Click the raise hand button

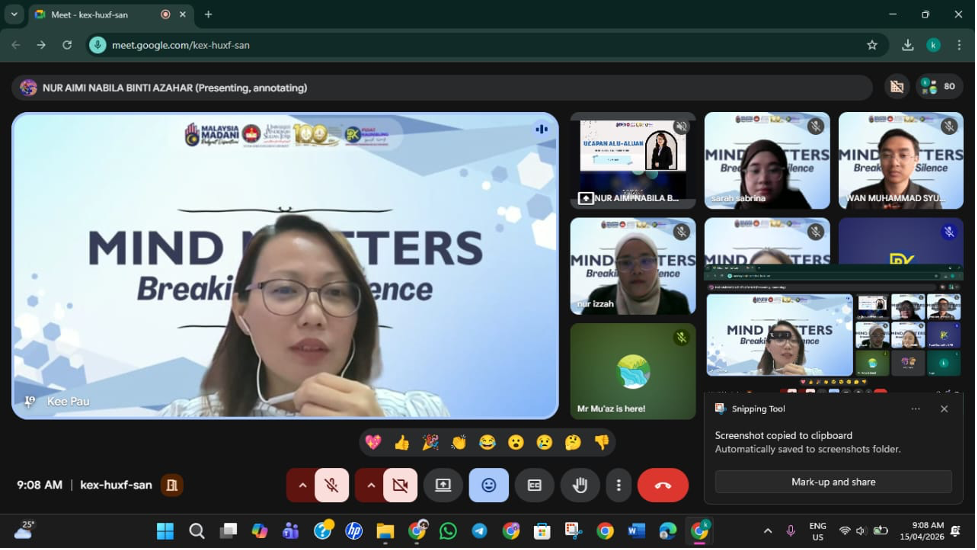pos(580,485)
